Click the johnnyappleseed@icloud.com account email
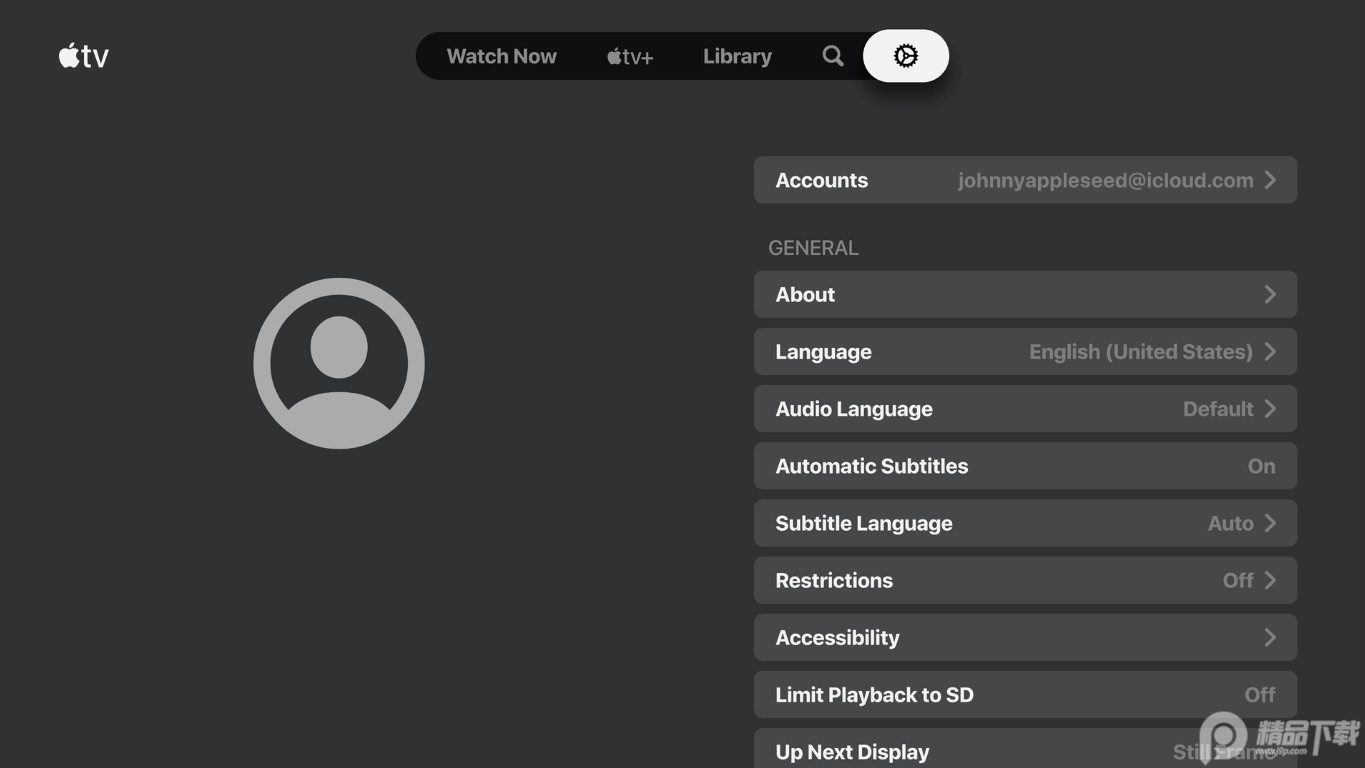 [1105, 180]
